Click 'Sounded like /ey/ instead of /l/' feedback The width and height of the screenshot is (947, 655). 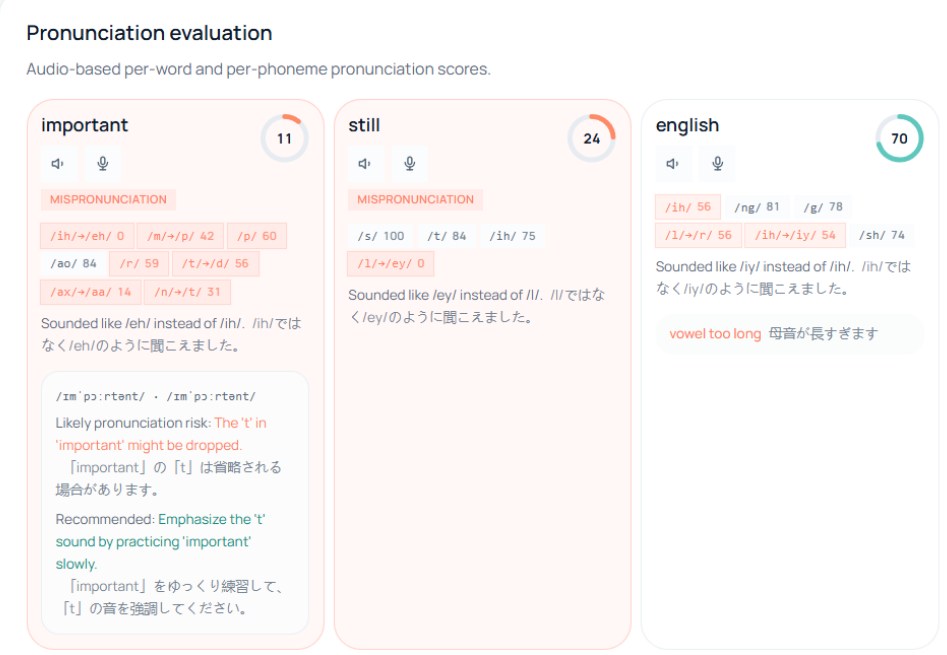[445, 295]
